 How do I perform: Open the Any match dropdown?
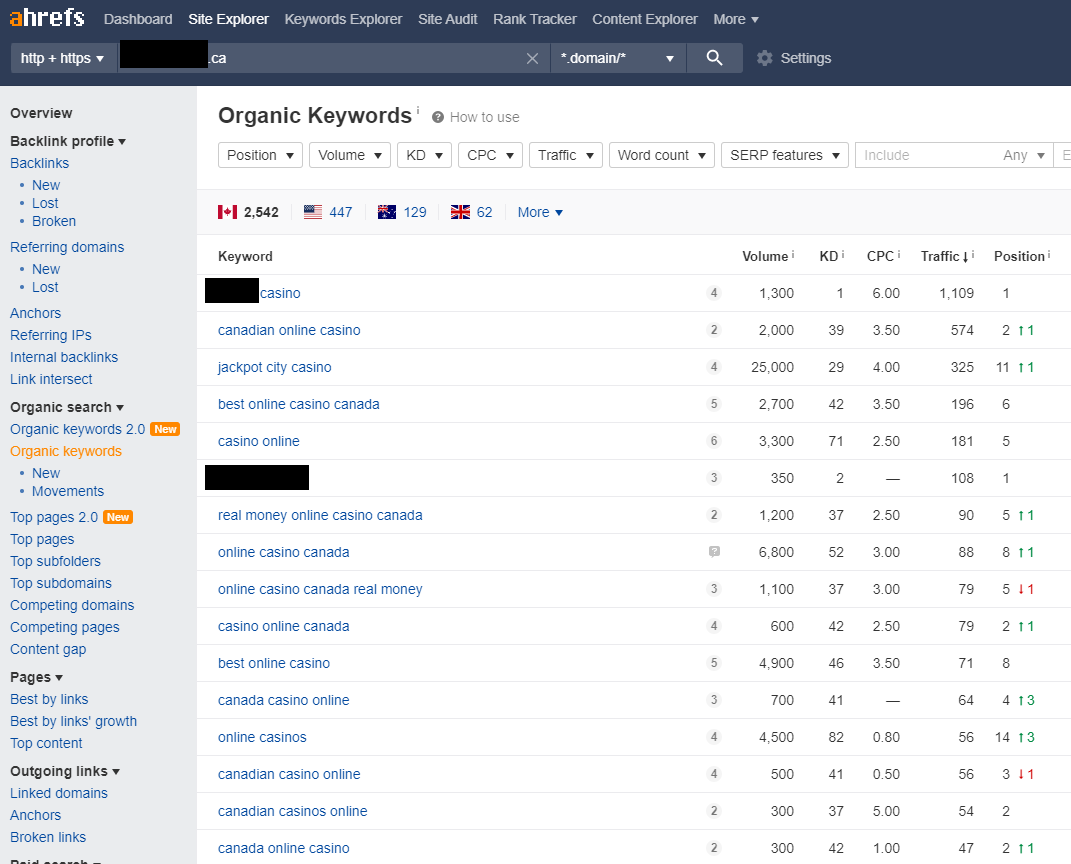[x=1023, y=155]
